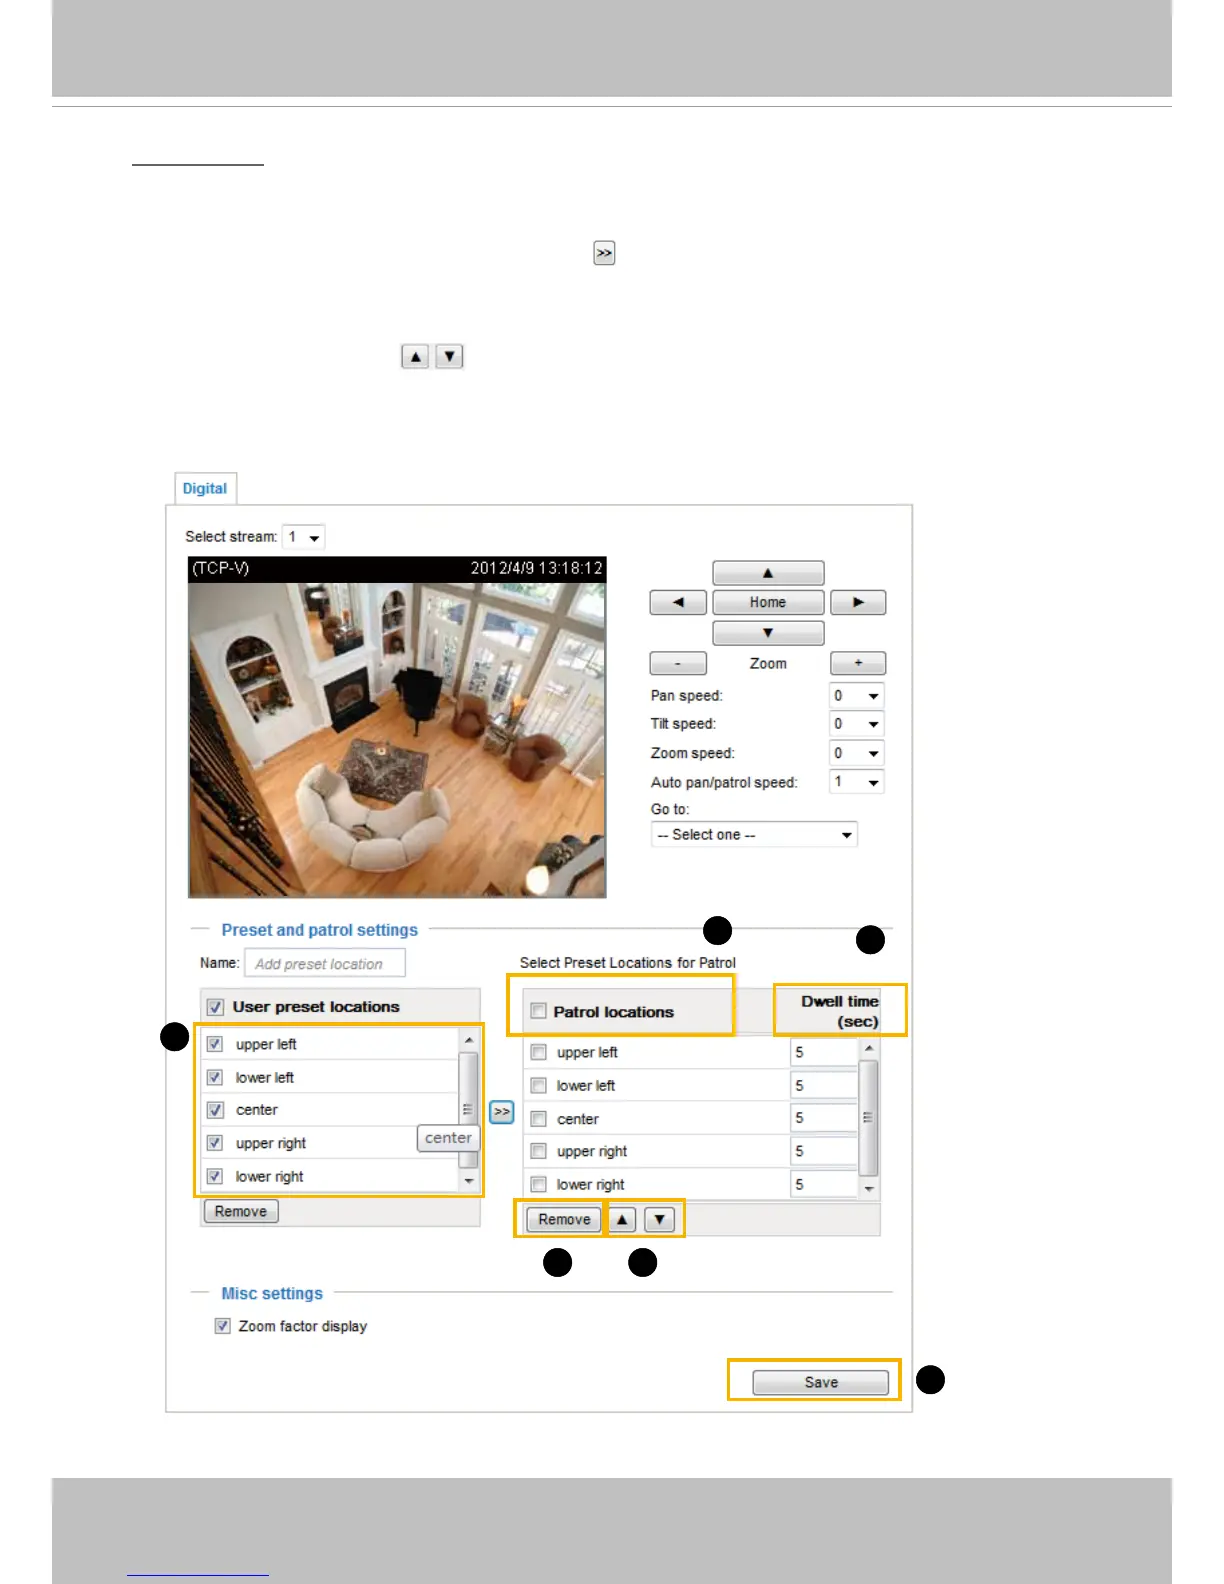Check 'upper right' patrol location

[x=538, y=1151]
